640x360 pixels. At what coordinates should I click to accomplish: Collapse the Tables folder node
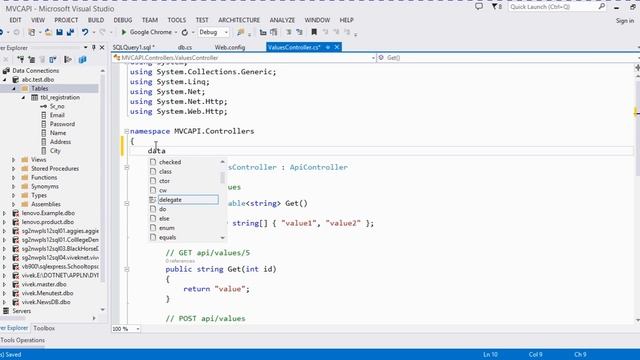click(14, 88)
